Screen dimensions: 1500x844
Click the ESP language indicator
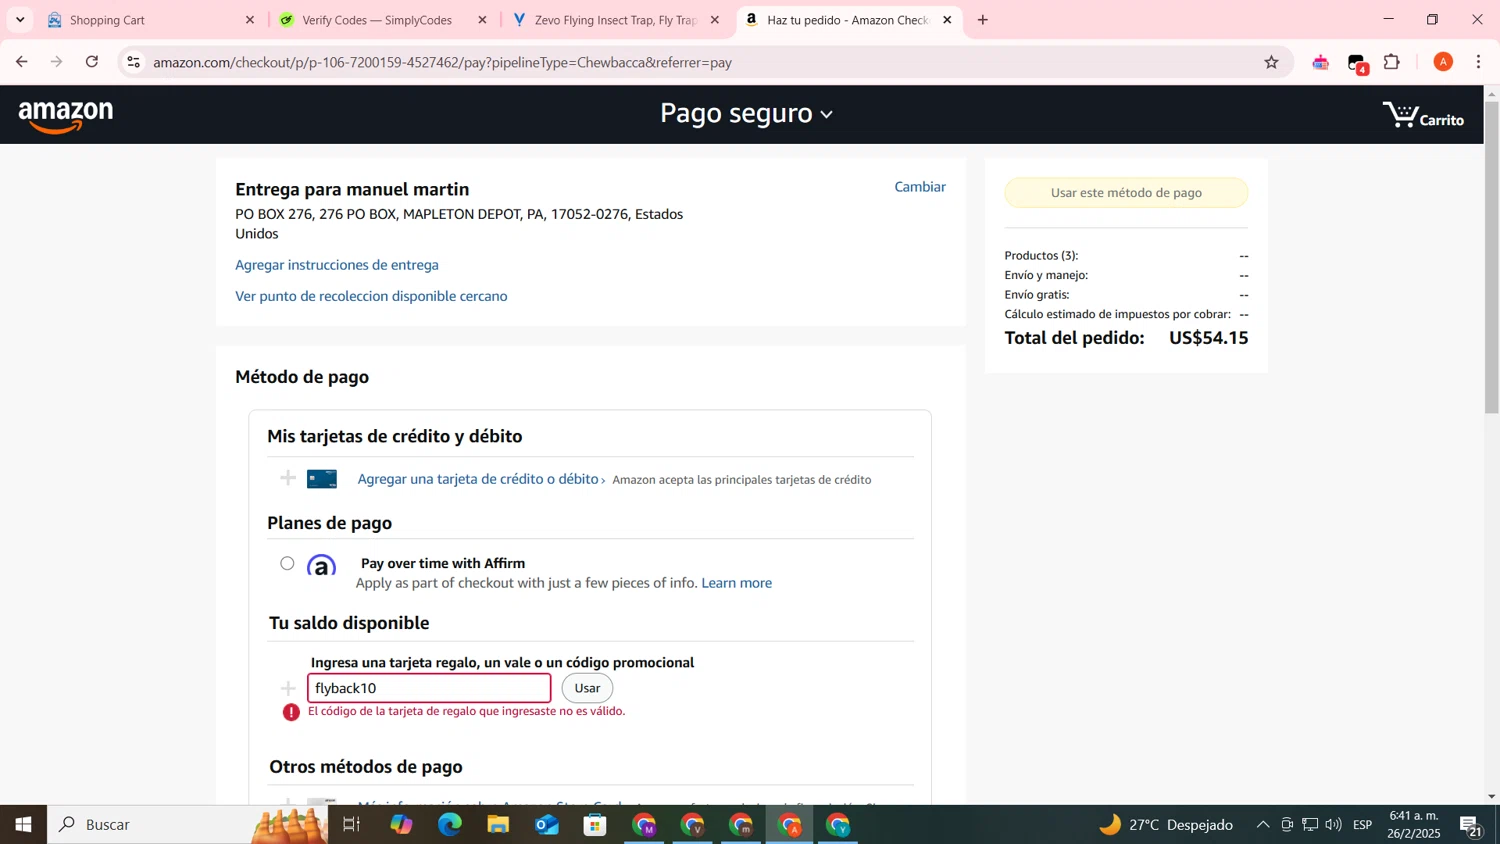tap(1362, 825)
